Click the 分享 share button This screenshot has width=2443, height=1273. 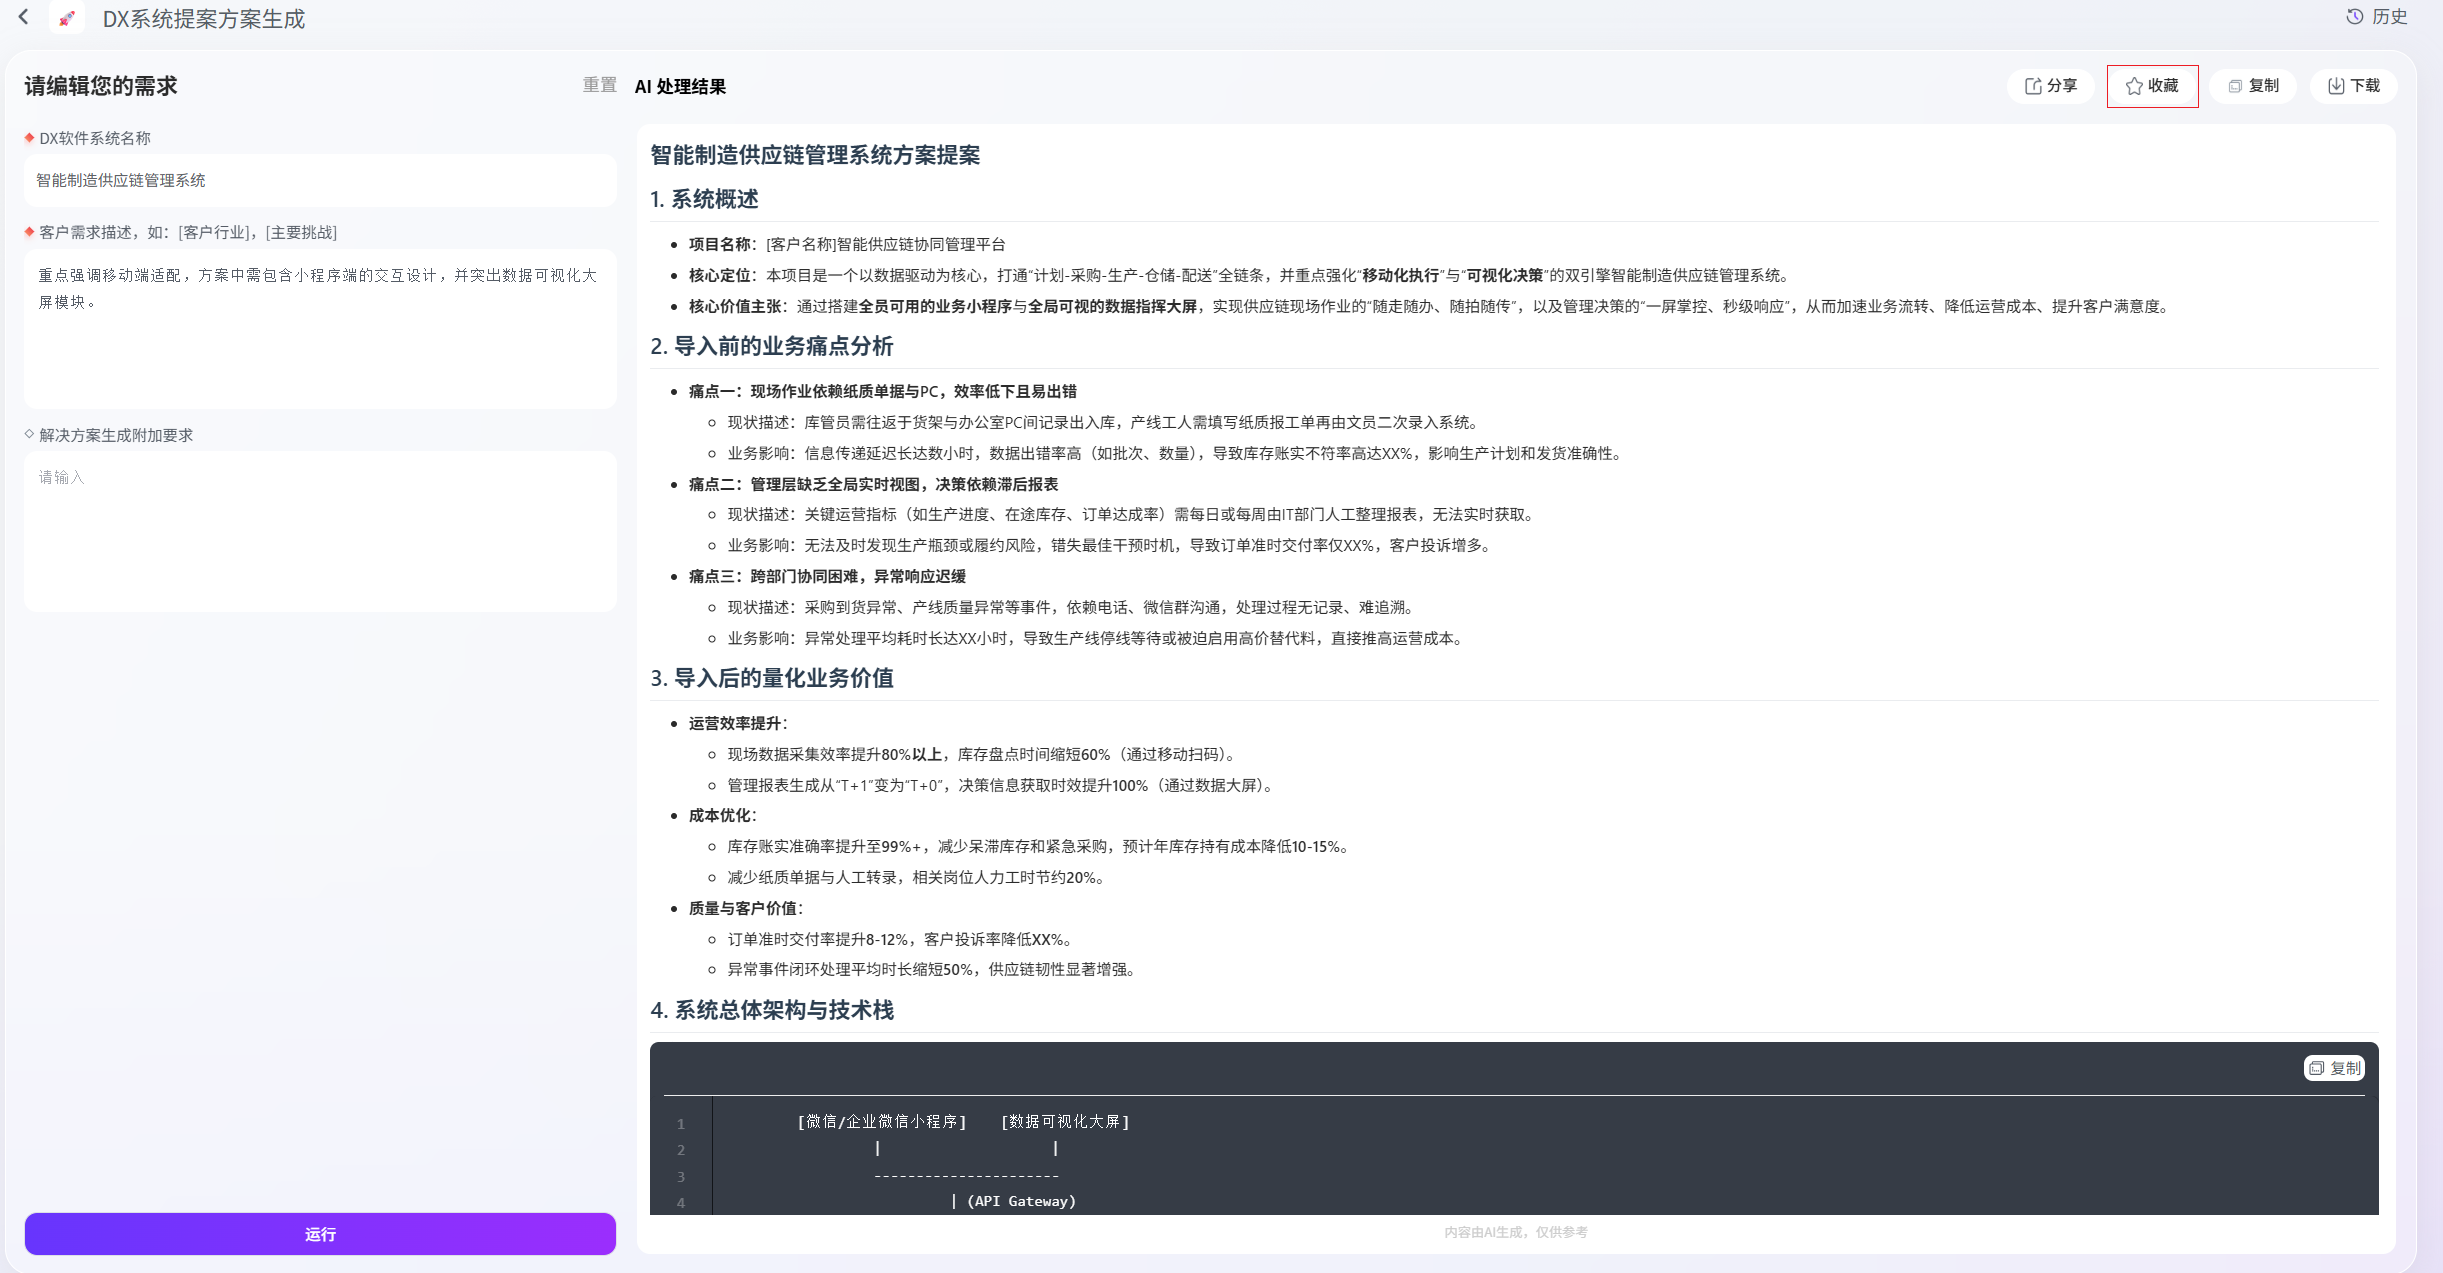2051,86
